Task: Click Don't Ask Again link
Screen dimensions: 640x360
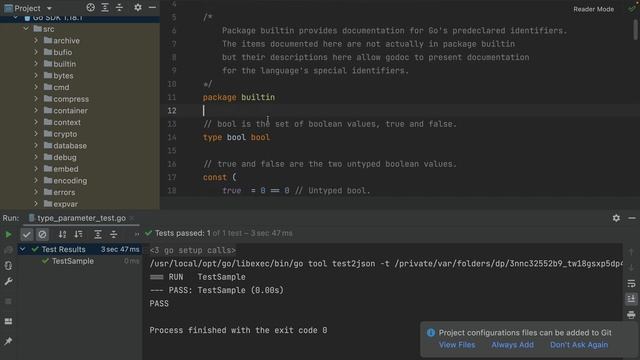Action: tap(579, 345)
